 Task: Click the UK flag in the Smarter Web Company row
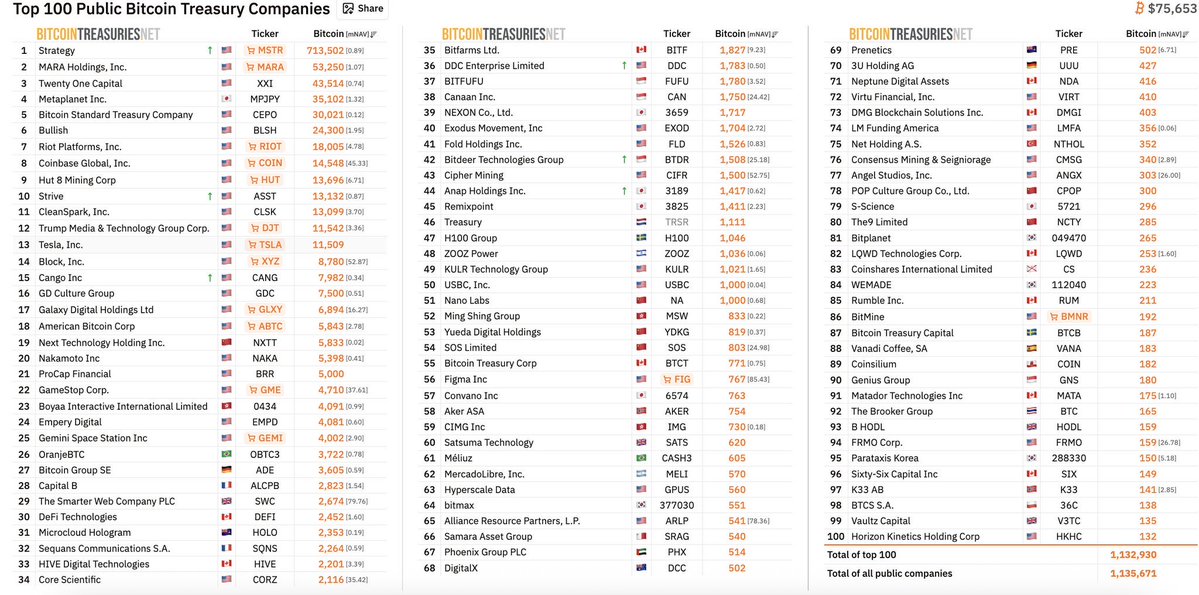[226, 501]
